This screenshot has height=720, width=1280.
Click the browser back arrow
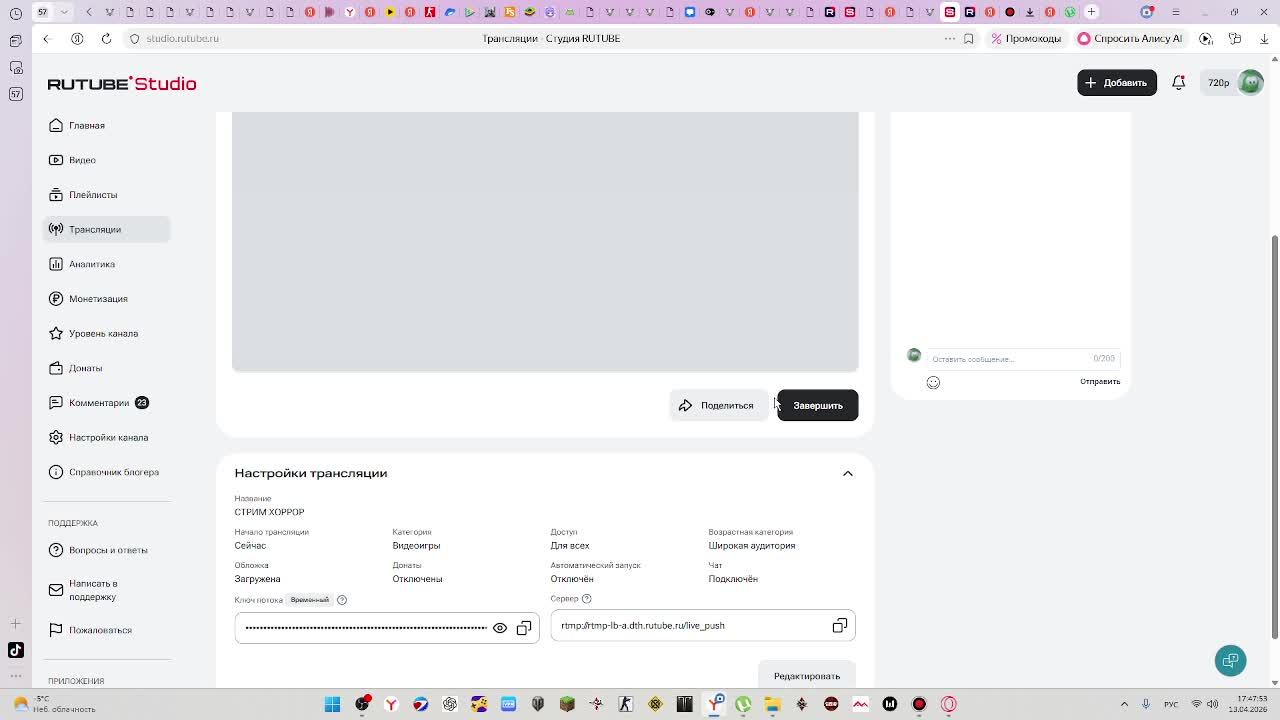tap(46, 38)
